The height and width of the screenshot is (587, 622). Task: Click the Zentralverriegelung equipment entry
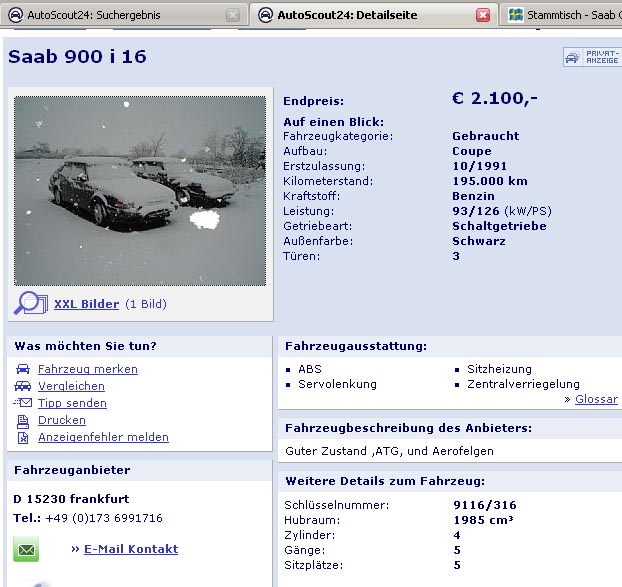523,384
